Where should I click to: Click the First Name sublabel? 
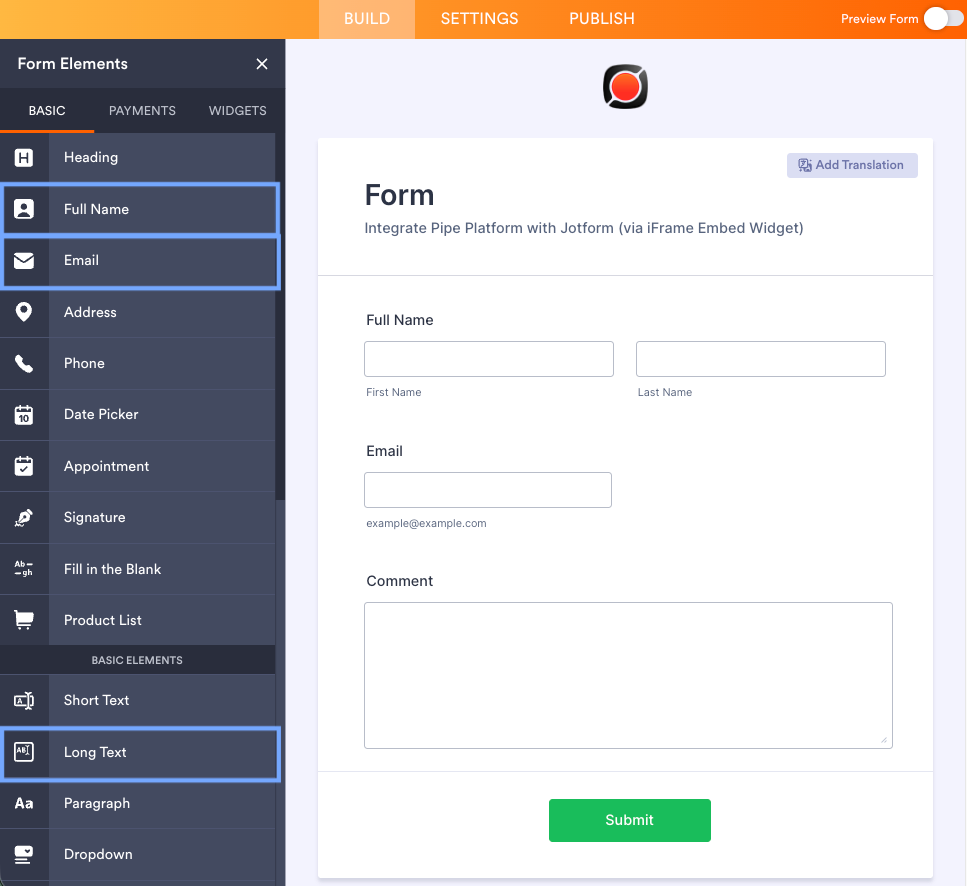[393, 392]
